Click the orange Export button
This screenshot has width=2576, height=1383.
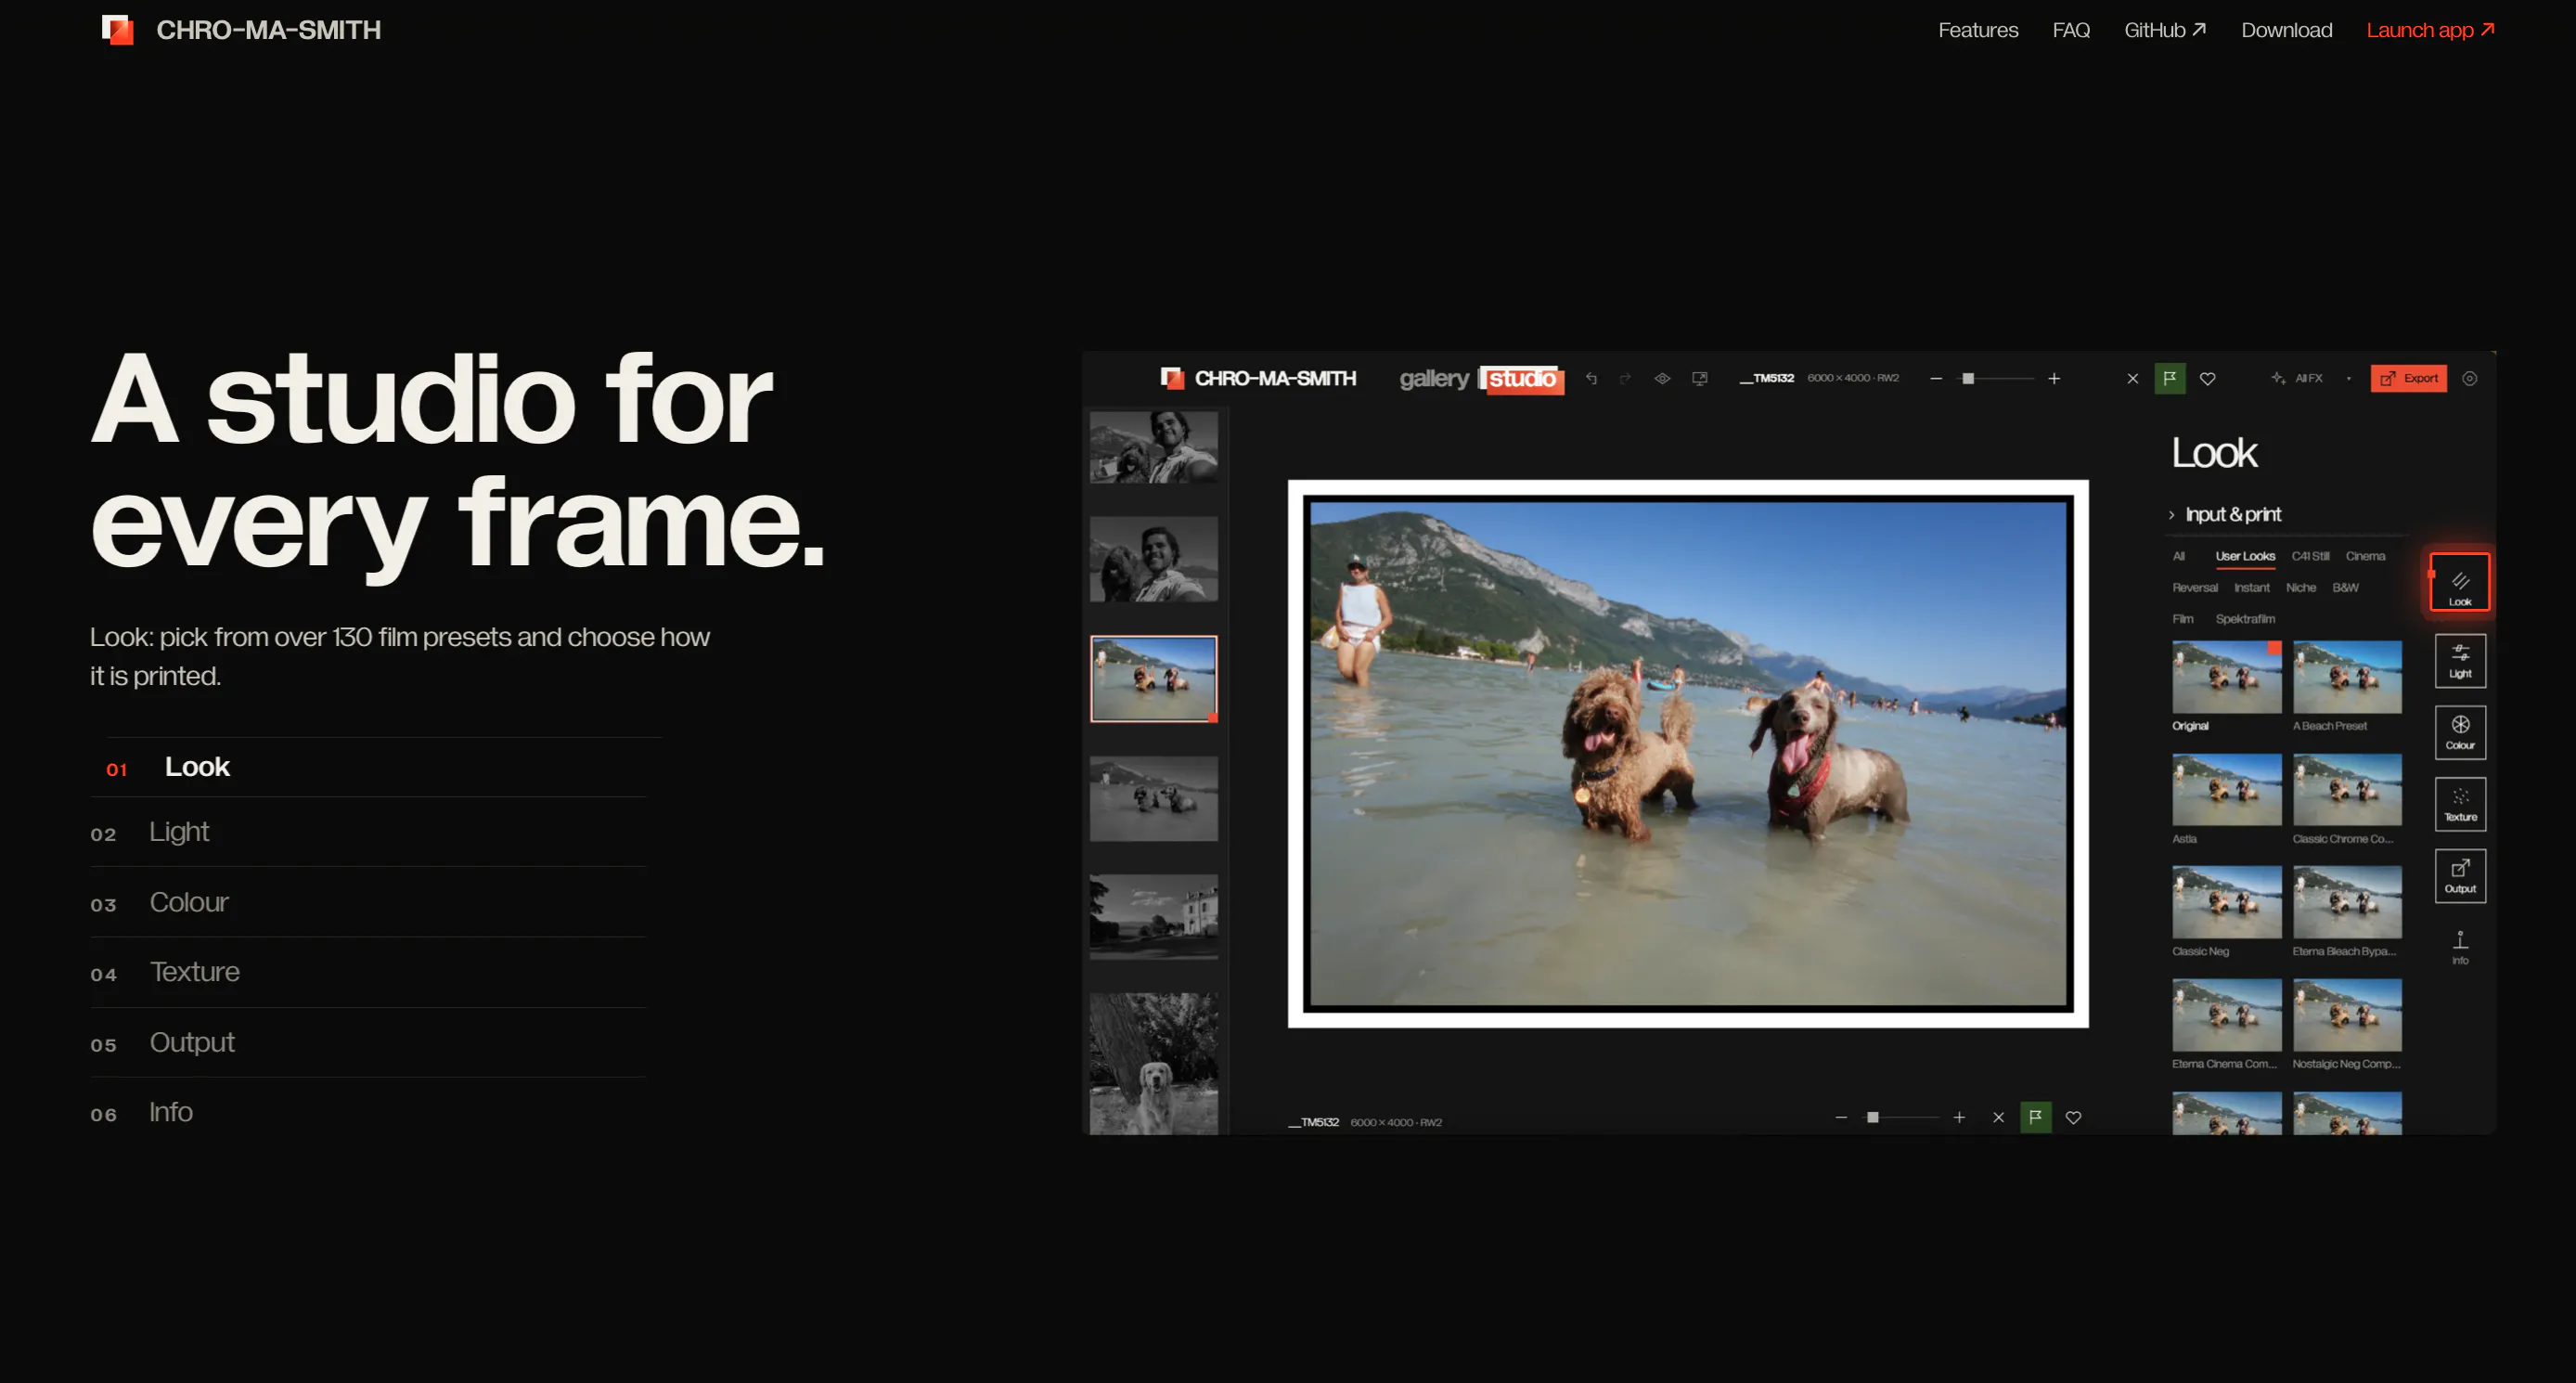(2409, 378)
